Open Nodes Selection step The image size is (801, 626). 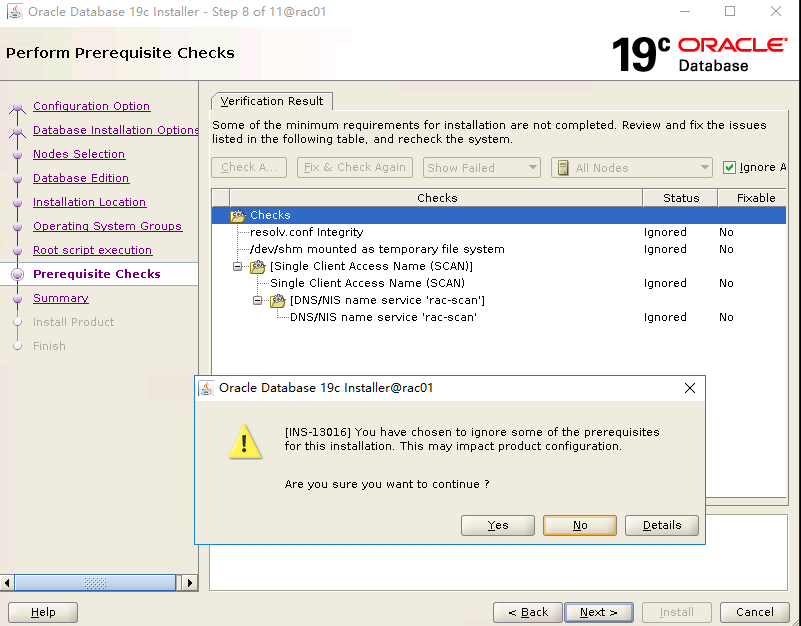79,154
